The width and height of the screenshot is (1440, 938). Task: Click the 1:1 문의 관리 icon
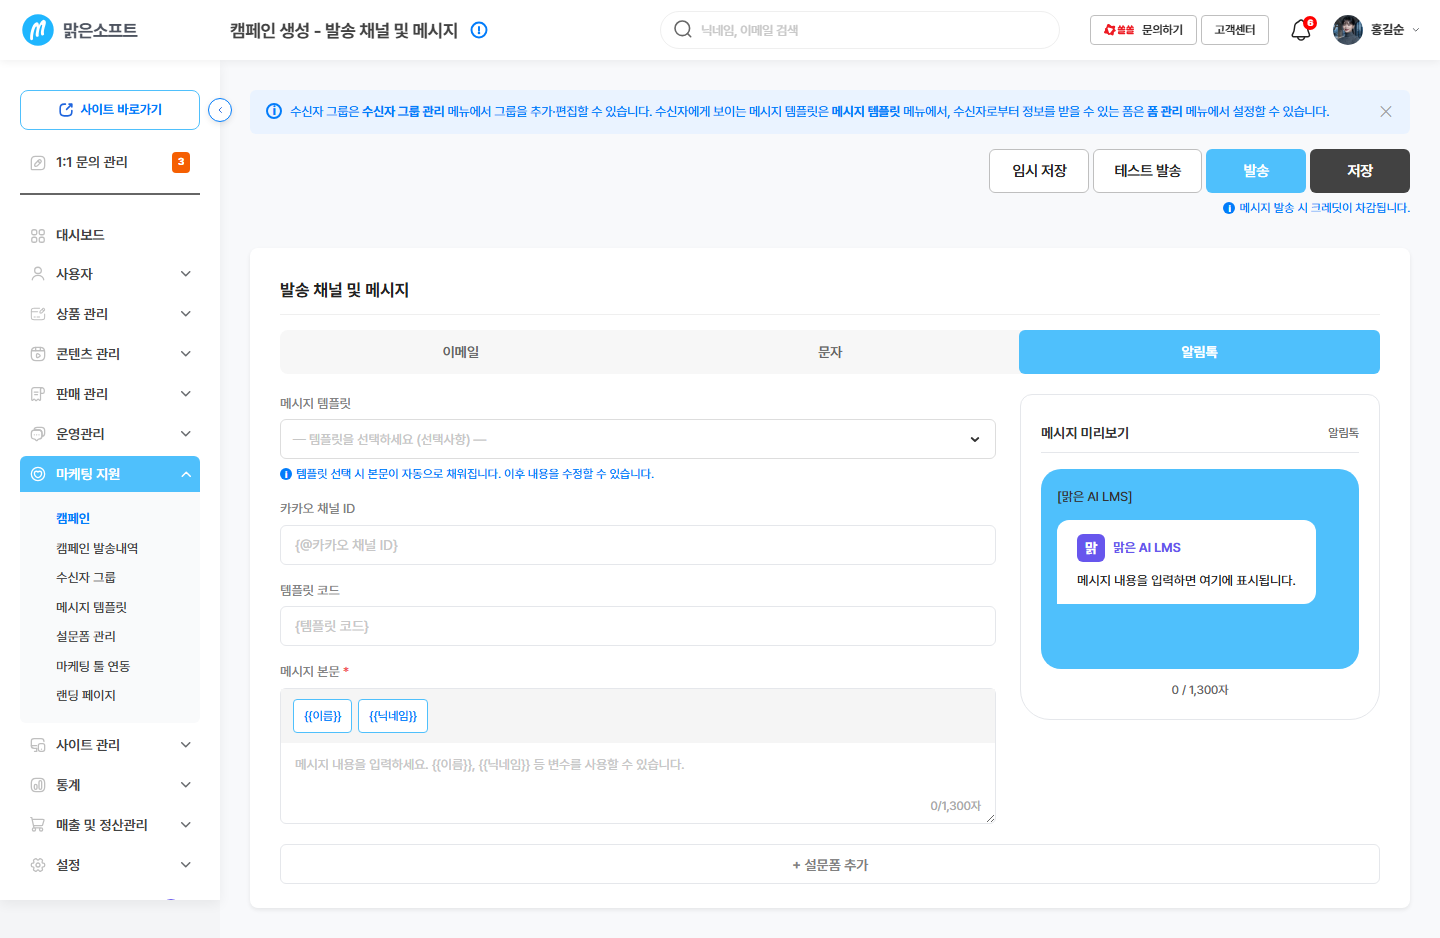coord(38,162)
